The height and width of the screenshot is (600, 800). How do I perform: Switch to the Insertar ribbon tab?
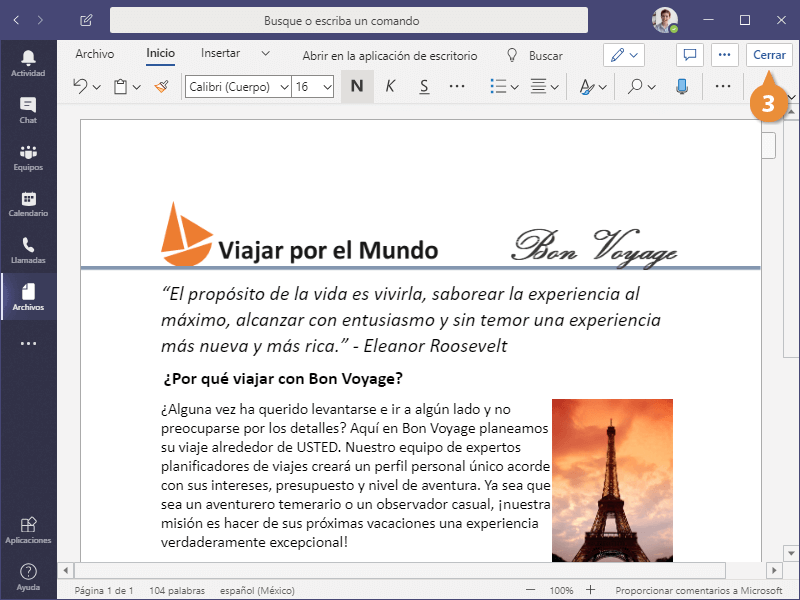[224, 54]
